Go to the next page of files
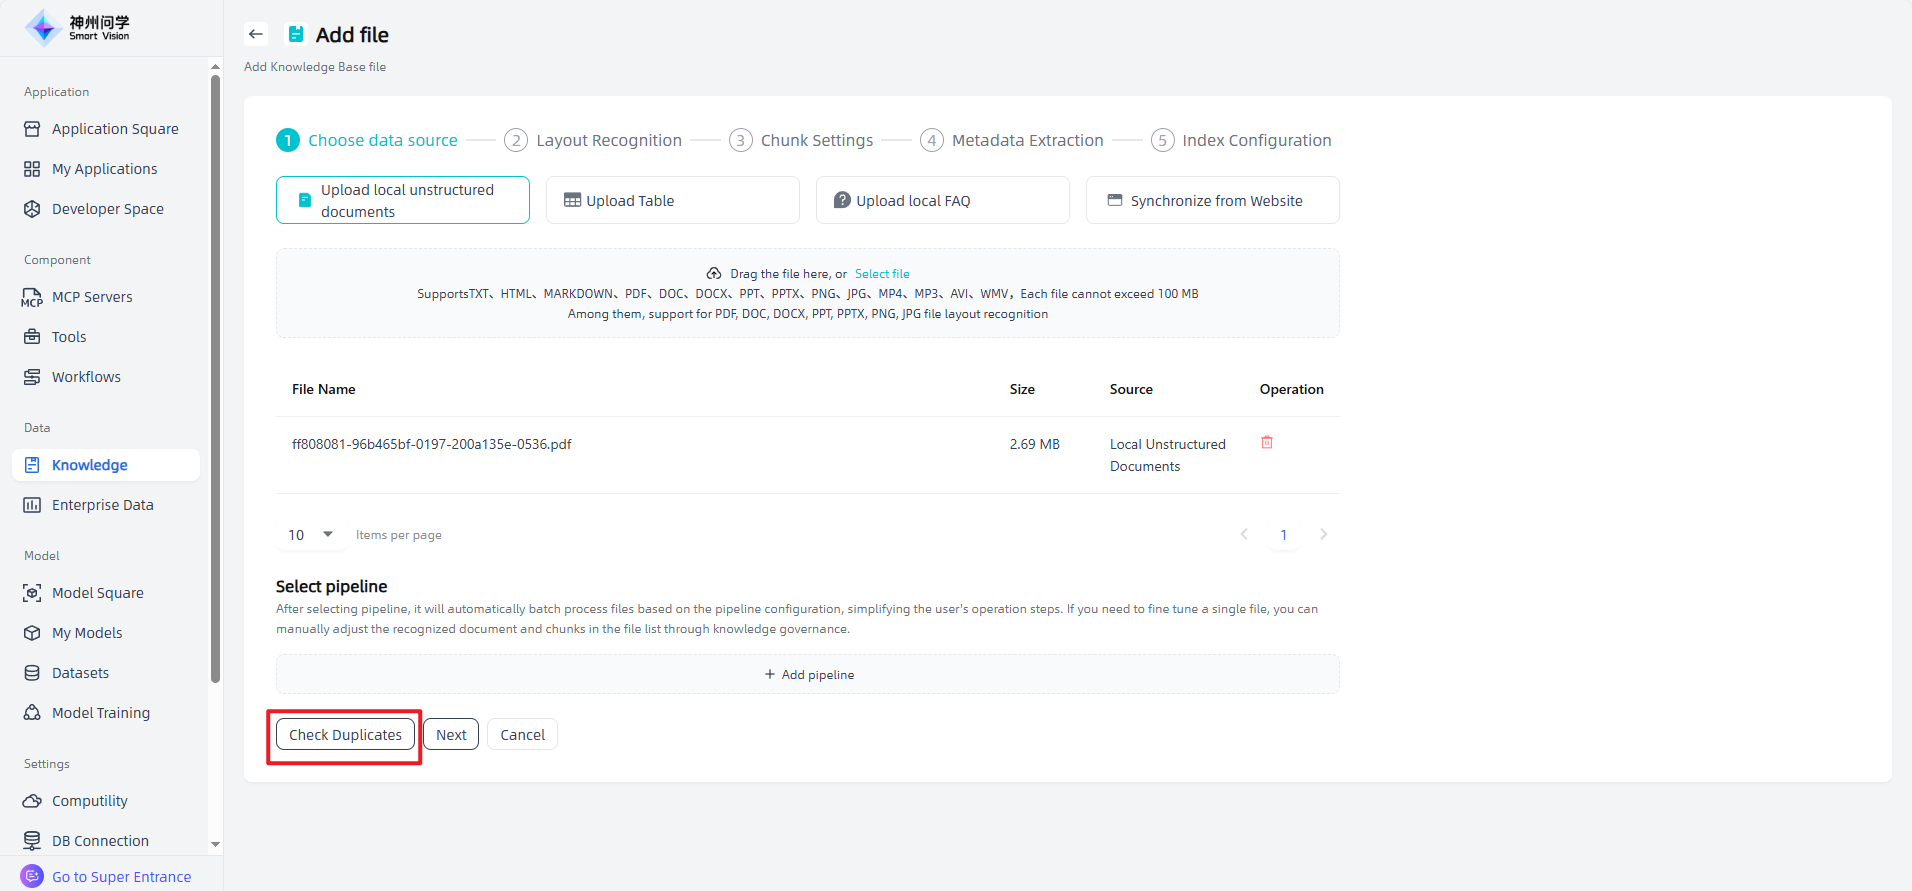Image resolution: width=1912 pixels, height=891 pixels. [1323, 535]
